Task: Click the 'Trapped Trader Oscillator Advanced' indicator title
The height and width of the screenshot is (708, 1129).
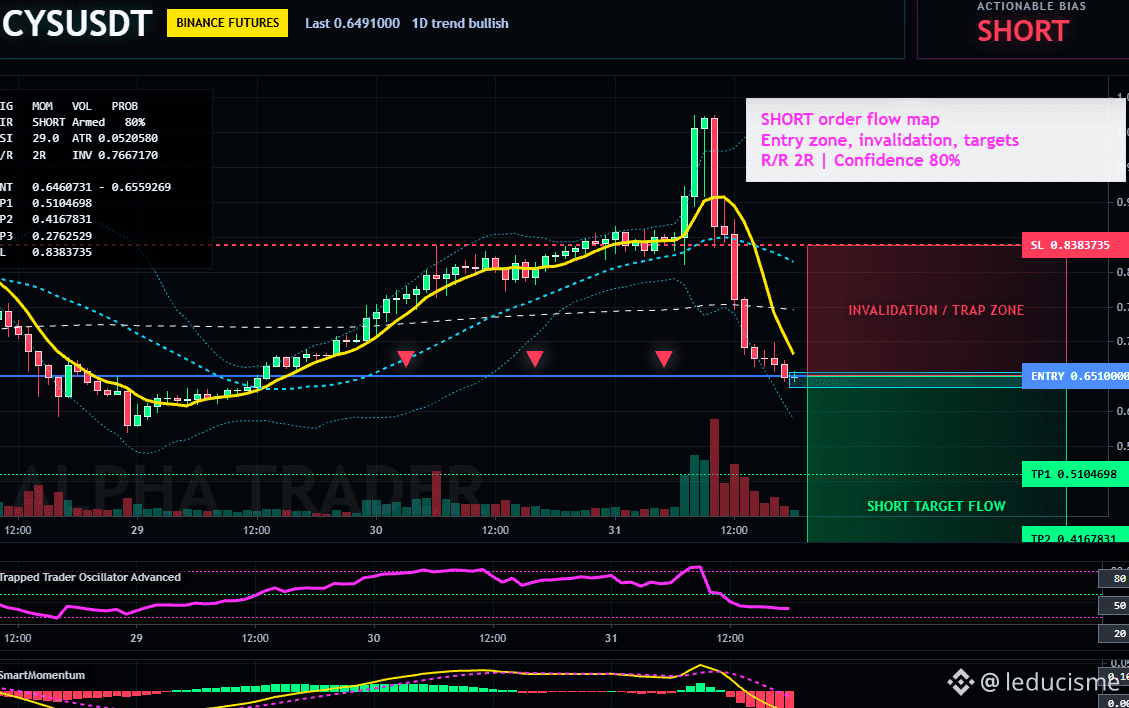Action: coord(90,577)
